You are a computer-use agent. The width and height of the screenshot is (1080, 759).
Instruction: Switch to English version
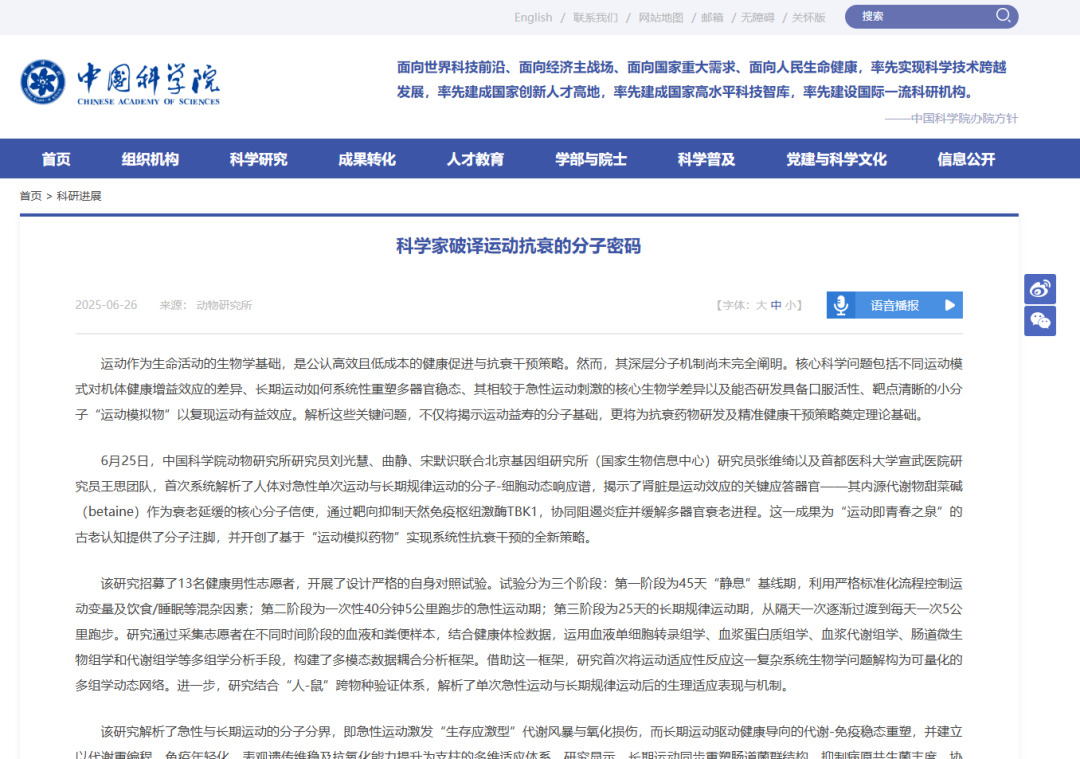[533, 17]
